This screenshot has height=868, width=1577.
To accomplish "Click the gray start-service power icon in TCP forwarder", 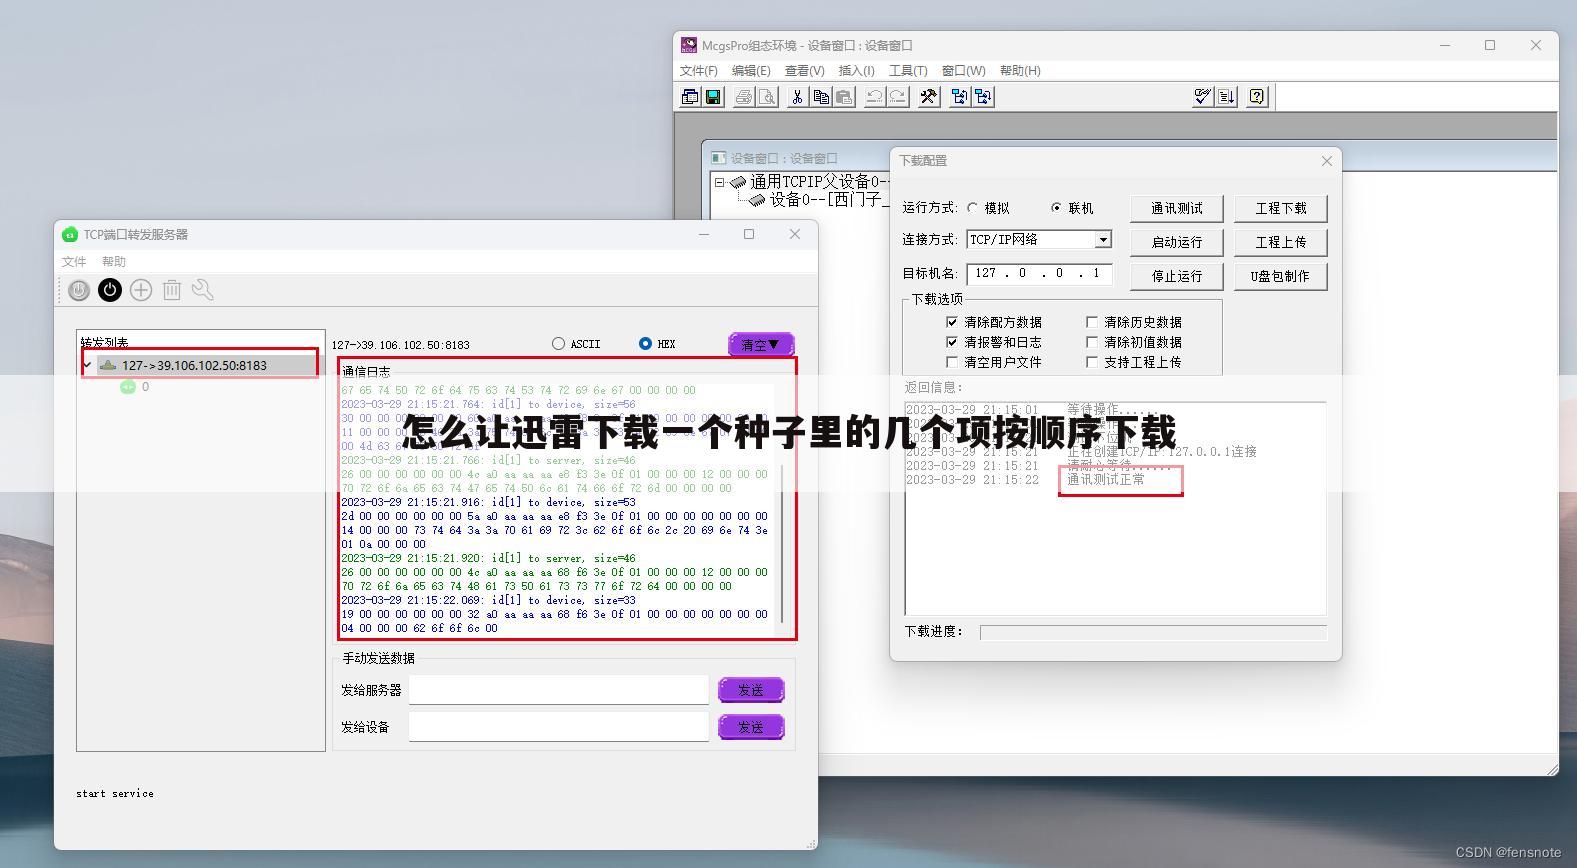I will (x=79, y=290).
